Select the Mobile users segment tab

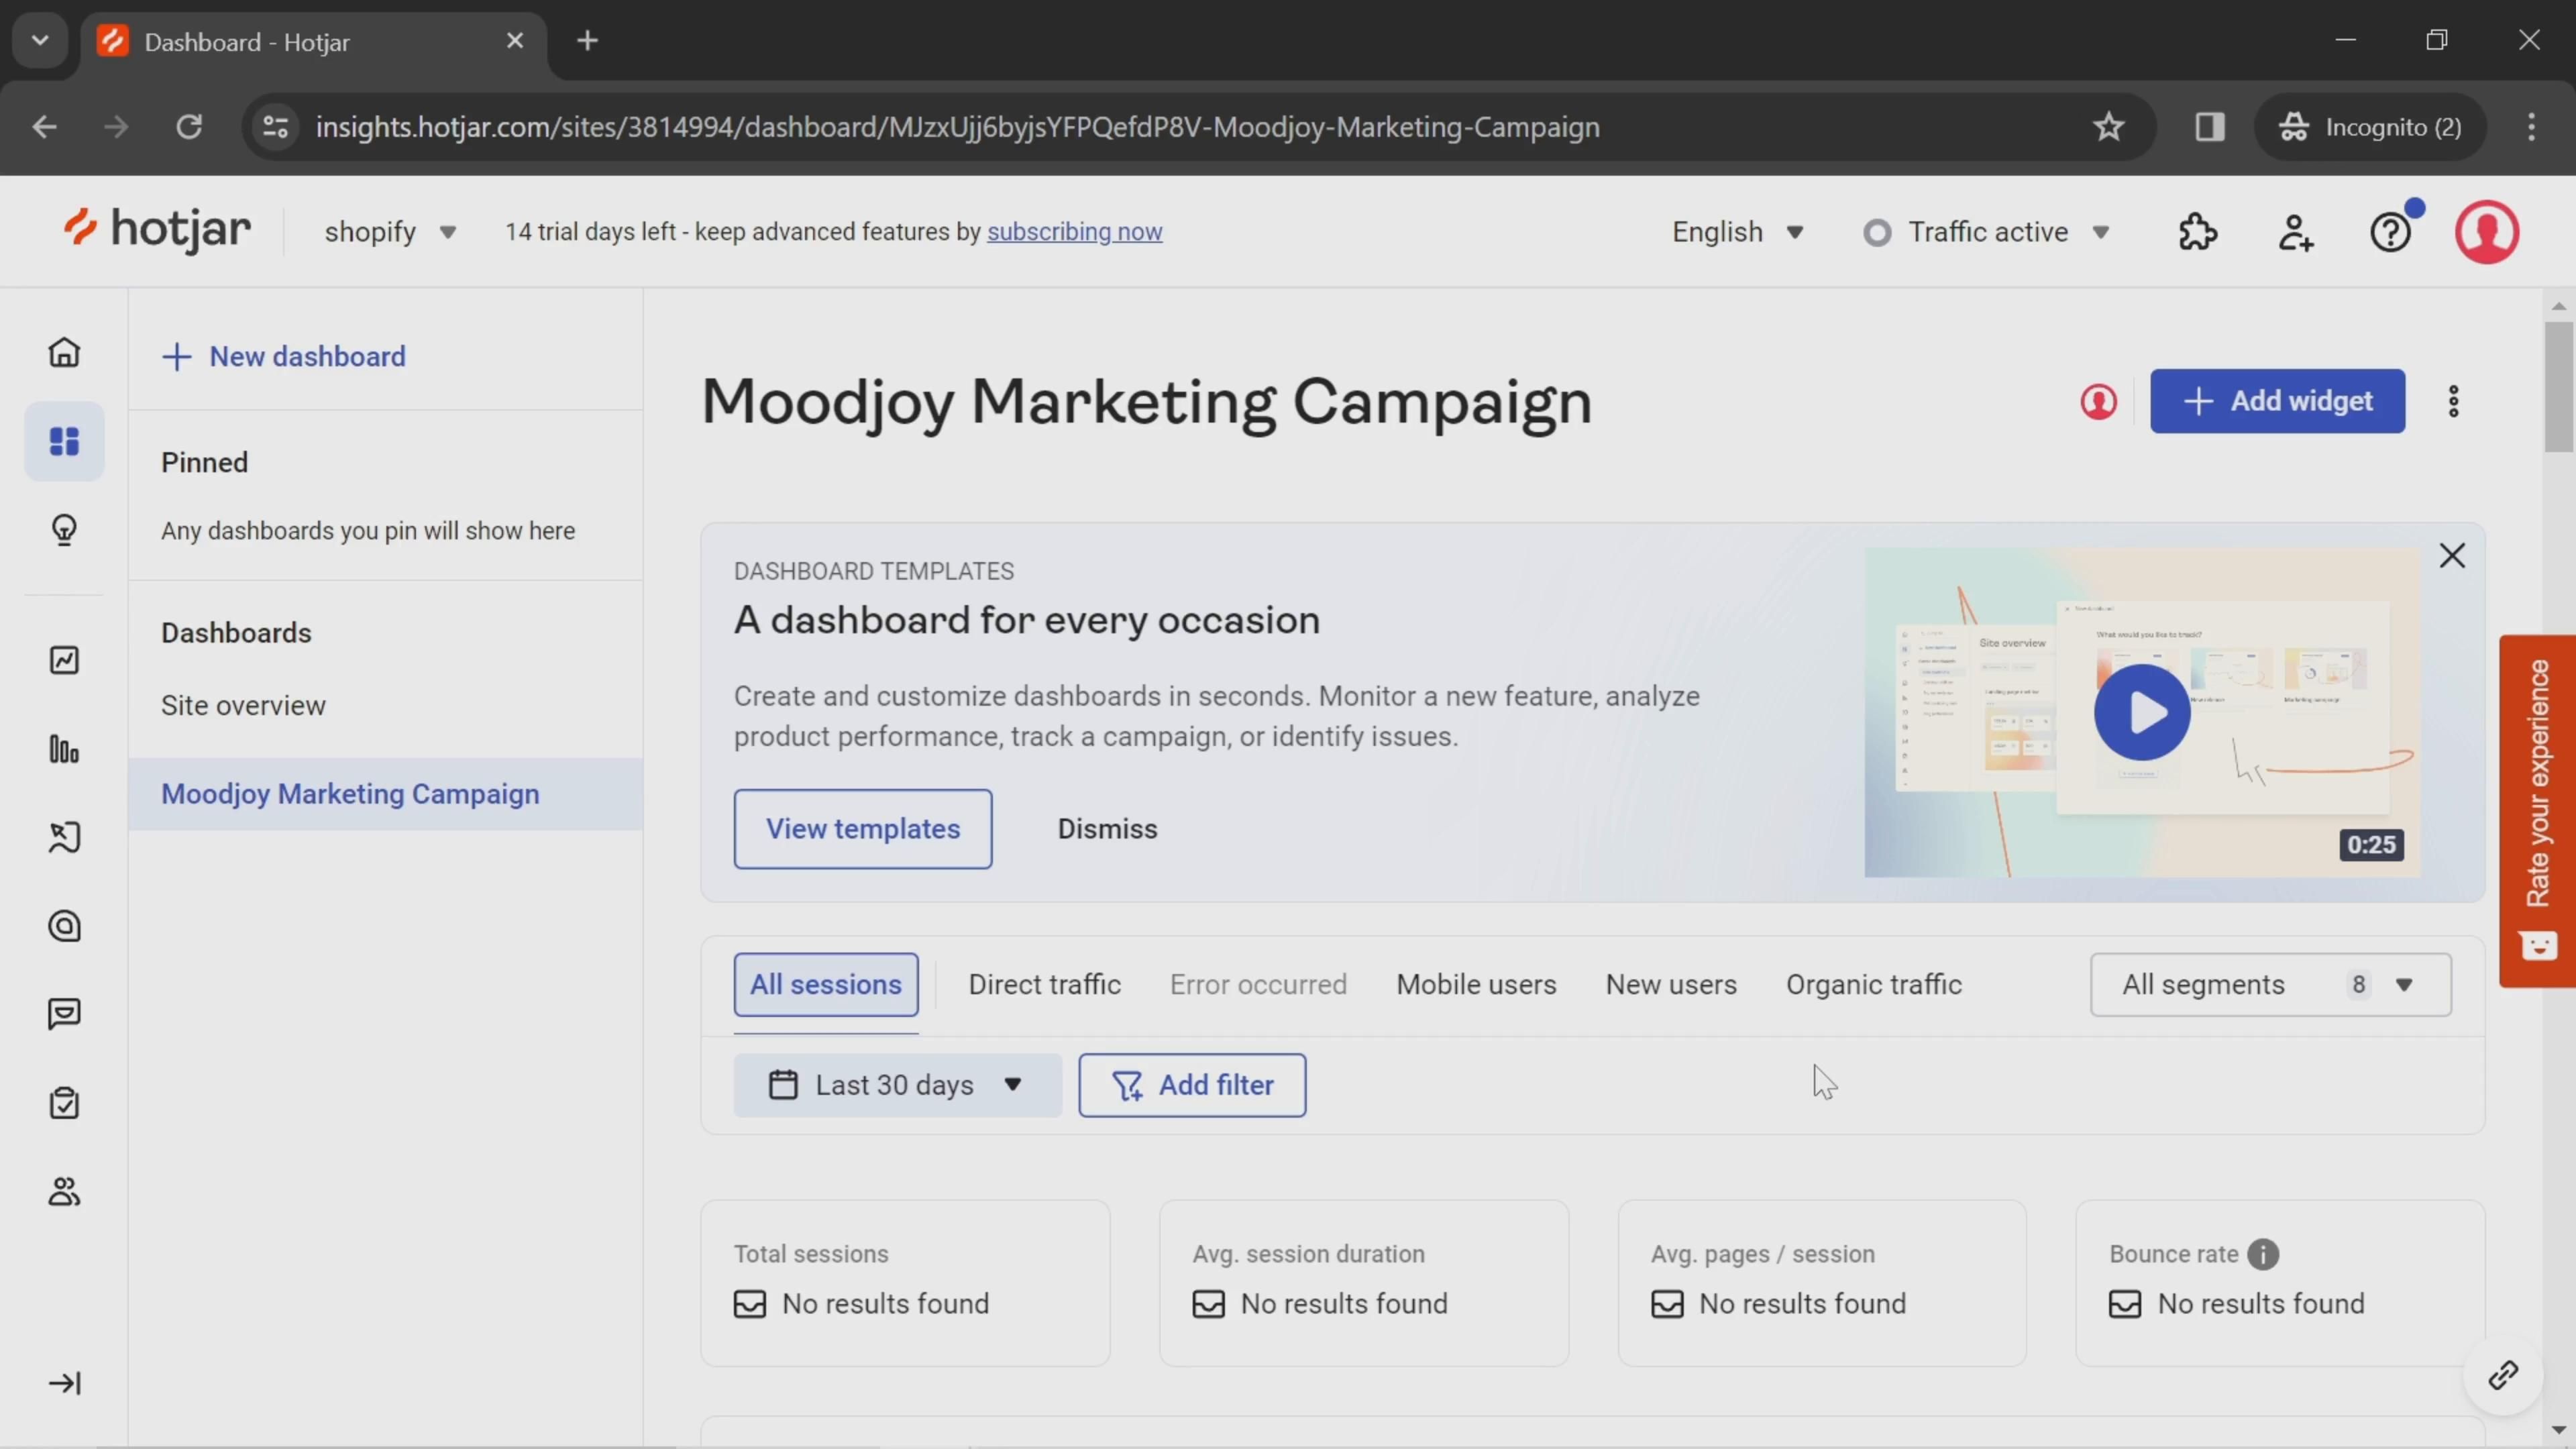point(1476,985)
